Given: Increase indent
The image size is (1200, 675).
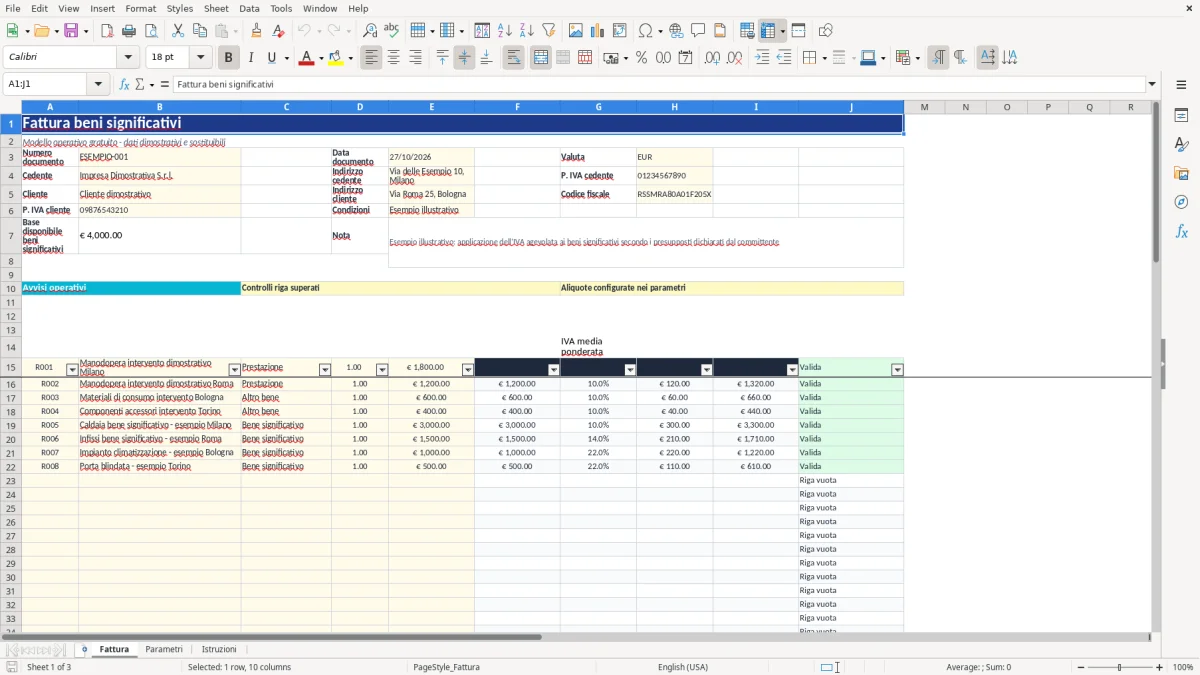Looking at the screenshot, I should [762, 58].
